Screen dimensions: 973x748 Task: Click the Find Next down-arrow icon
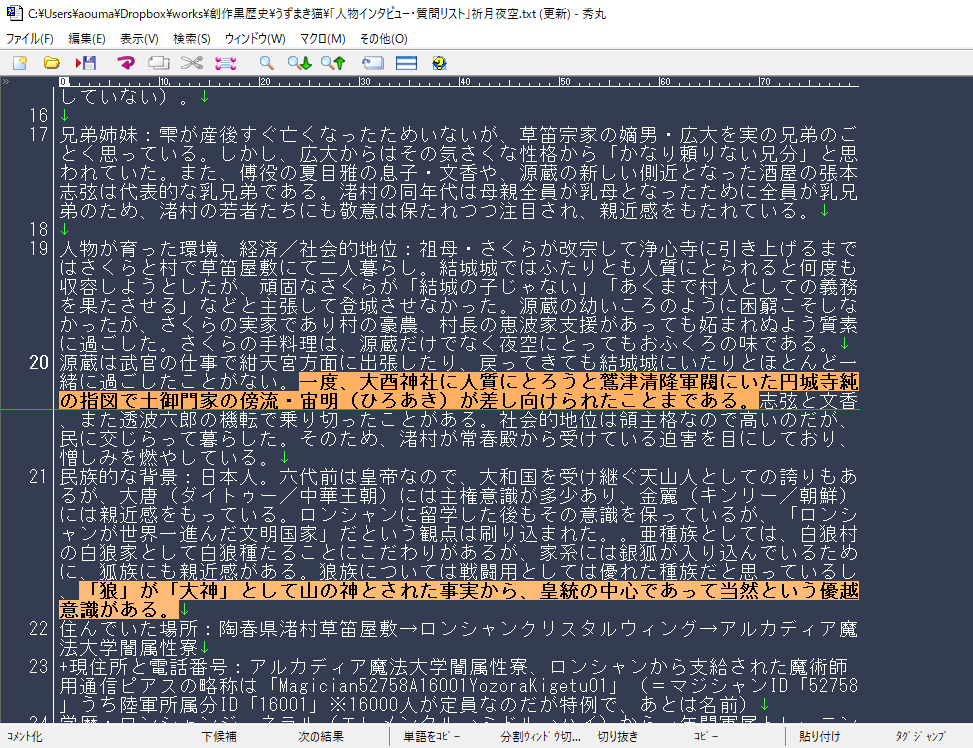[x=299, y=63]
